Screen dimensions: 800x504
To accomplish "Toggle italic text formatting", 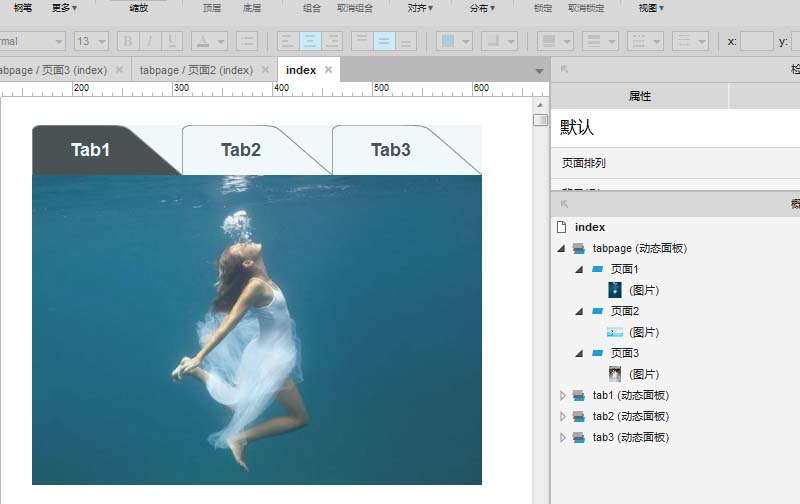I will coord(150,41).
